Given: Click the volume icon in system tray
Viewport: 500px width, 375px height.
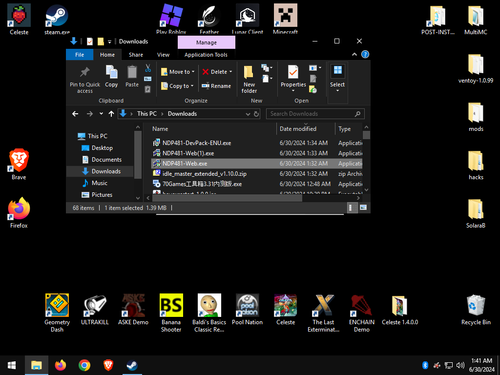Looking at the screenshot, I should click(x=460, y=365).
